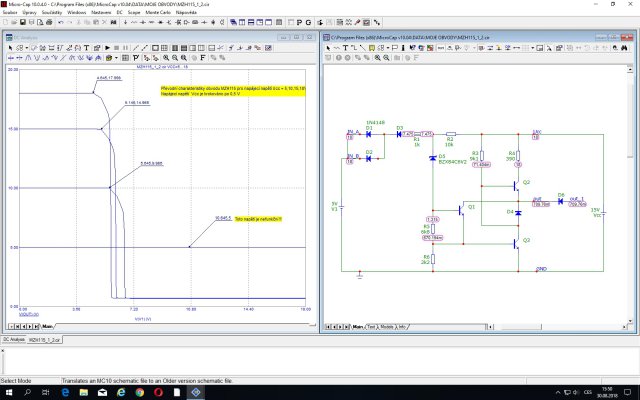
Task: Click the Flag icon in schematic toolbar
Action: (395, 48)
